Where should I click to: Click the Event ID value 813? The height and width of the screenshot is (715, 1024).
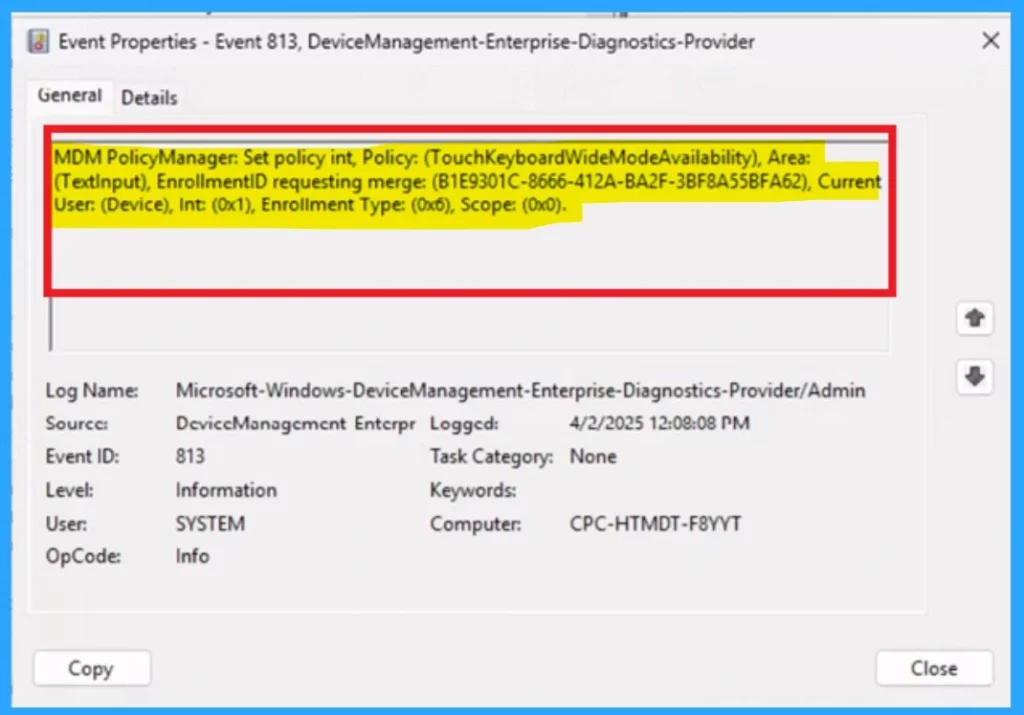click(190, 456)
